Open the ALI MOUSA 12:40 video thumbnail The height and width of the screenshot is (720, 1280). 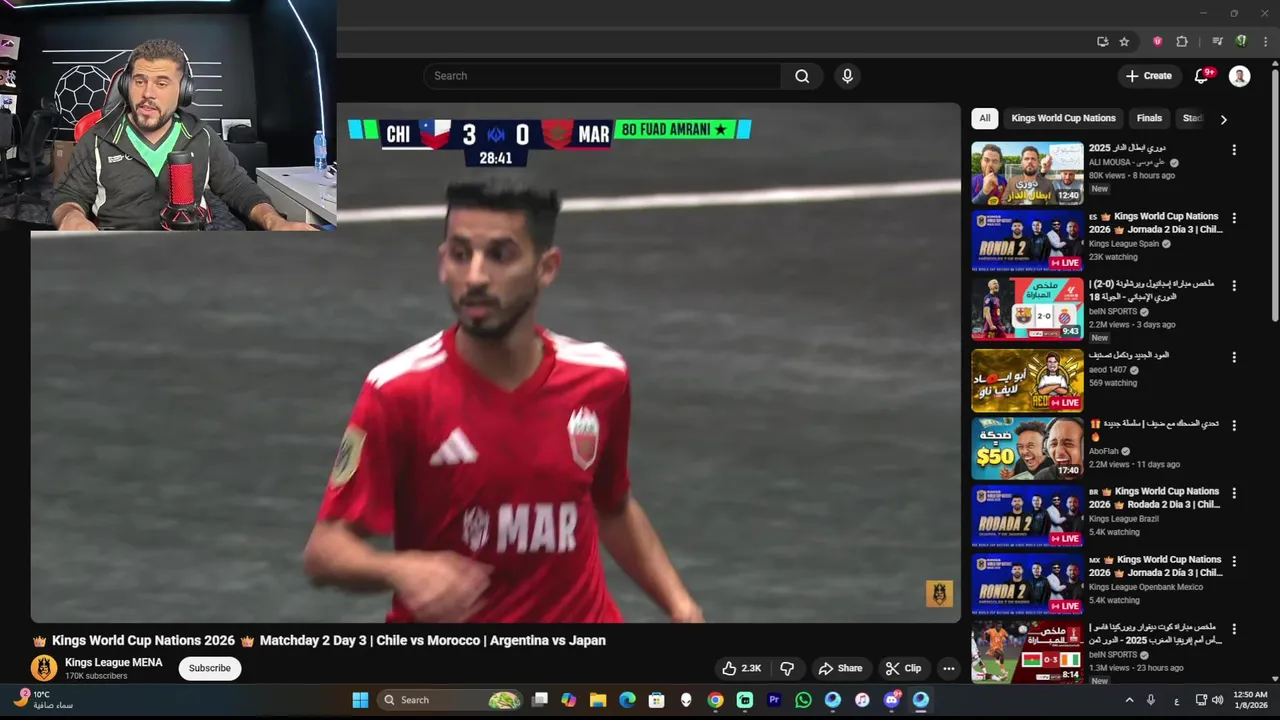(x=1027, y=173)
